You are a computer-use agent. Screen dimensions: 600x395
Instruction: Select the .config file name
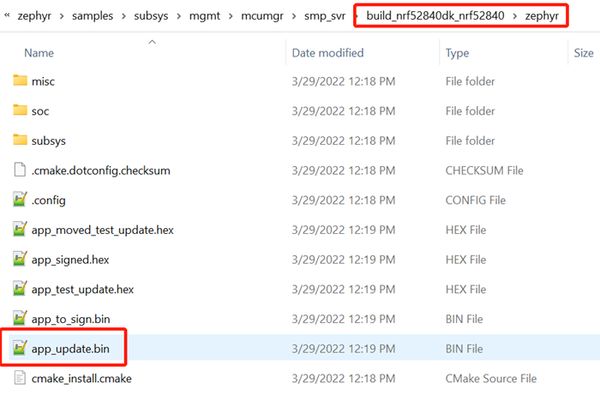49,200
